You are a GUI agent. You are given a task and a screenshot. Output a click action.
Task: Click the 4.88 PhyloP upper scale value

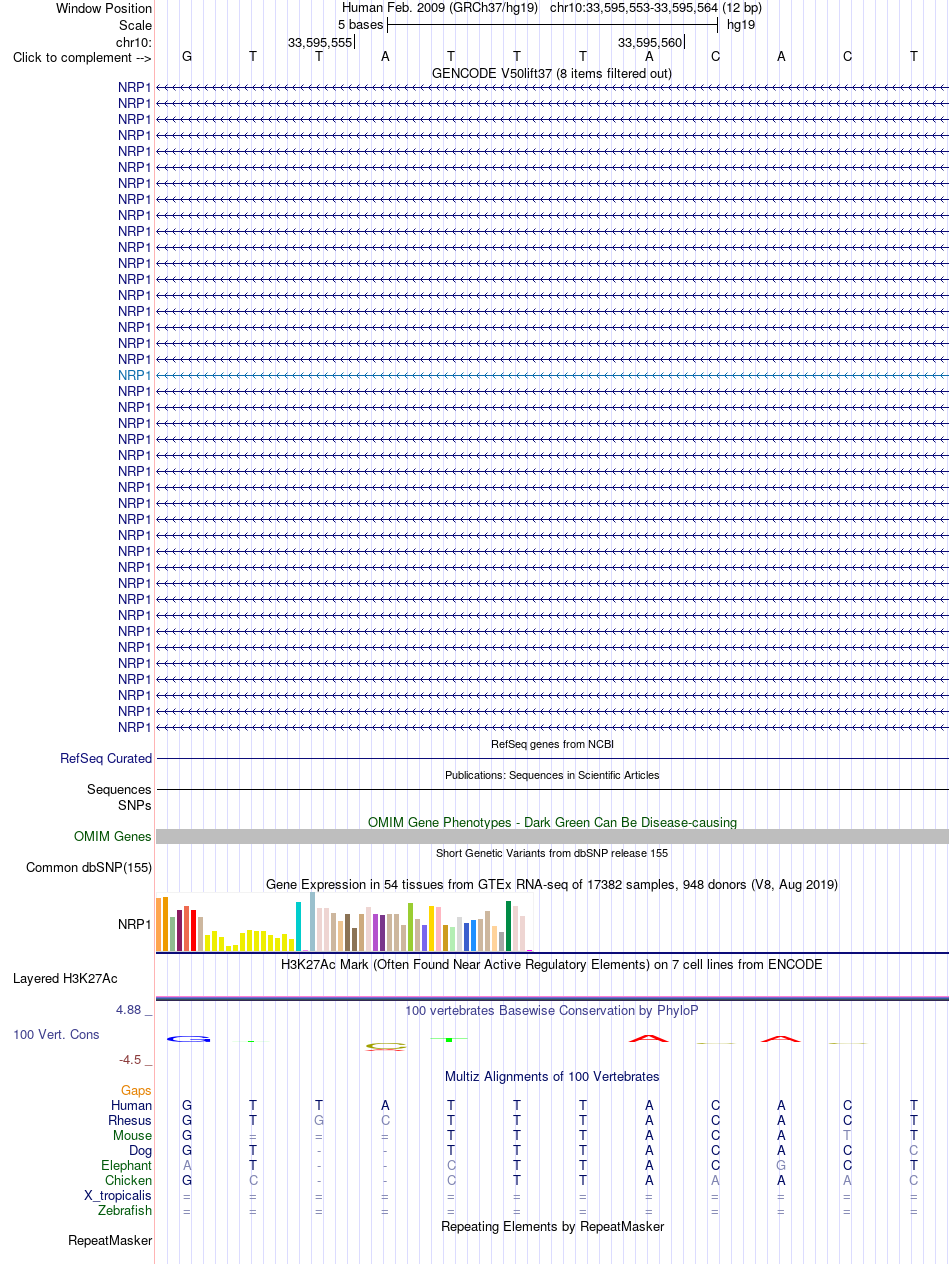coord(129,1010)
